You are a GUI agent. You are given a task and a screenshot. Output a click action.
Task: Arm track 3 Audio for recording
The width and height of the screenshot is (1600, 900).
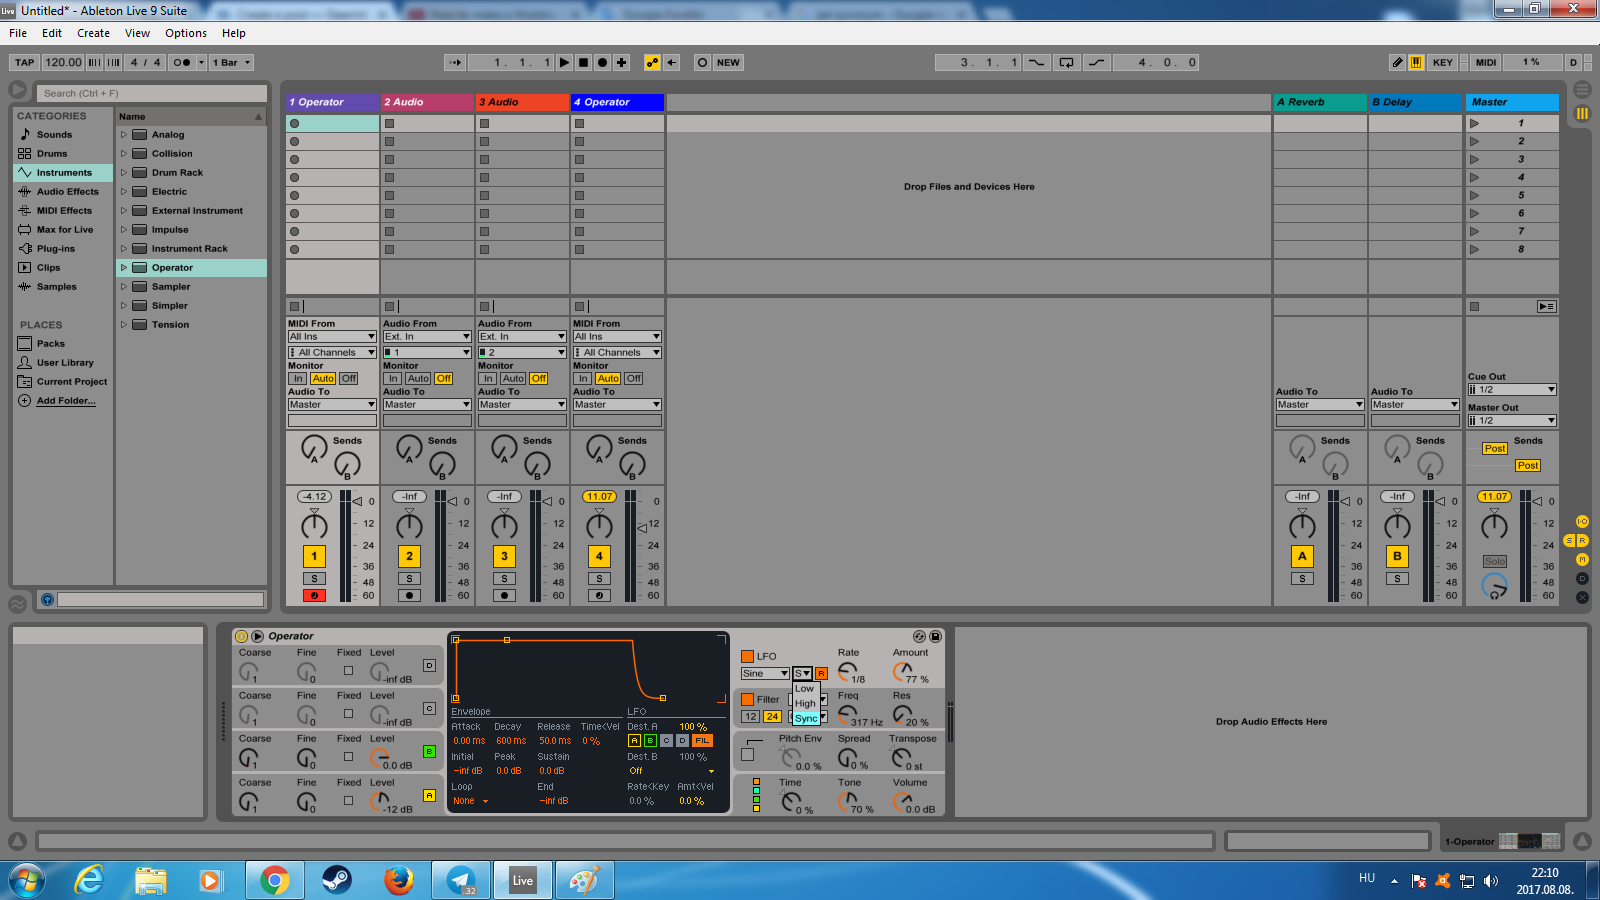[504, 595]
